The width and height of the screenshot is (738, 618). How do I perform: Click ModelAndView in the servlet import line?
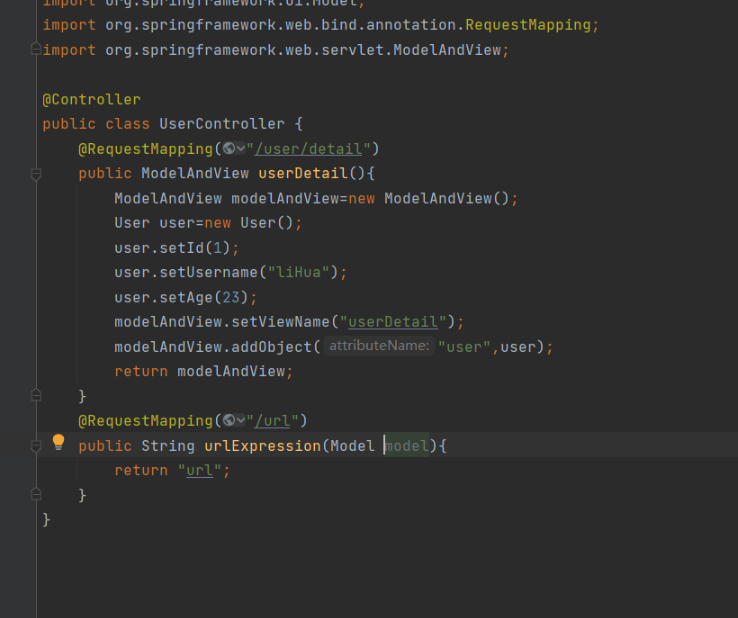click(x=447, y=50)
